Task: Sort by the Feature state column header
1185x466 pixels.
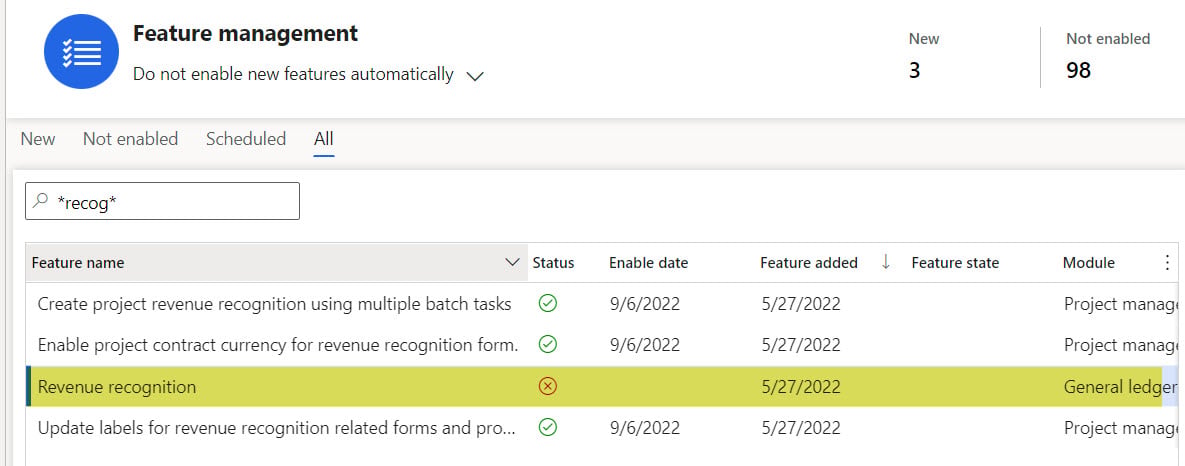Action: pyautogui.click(x=955, y=263)
